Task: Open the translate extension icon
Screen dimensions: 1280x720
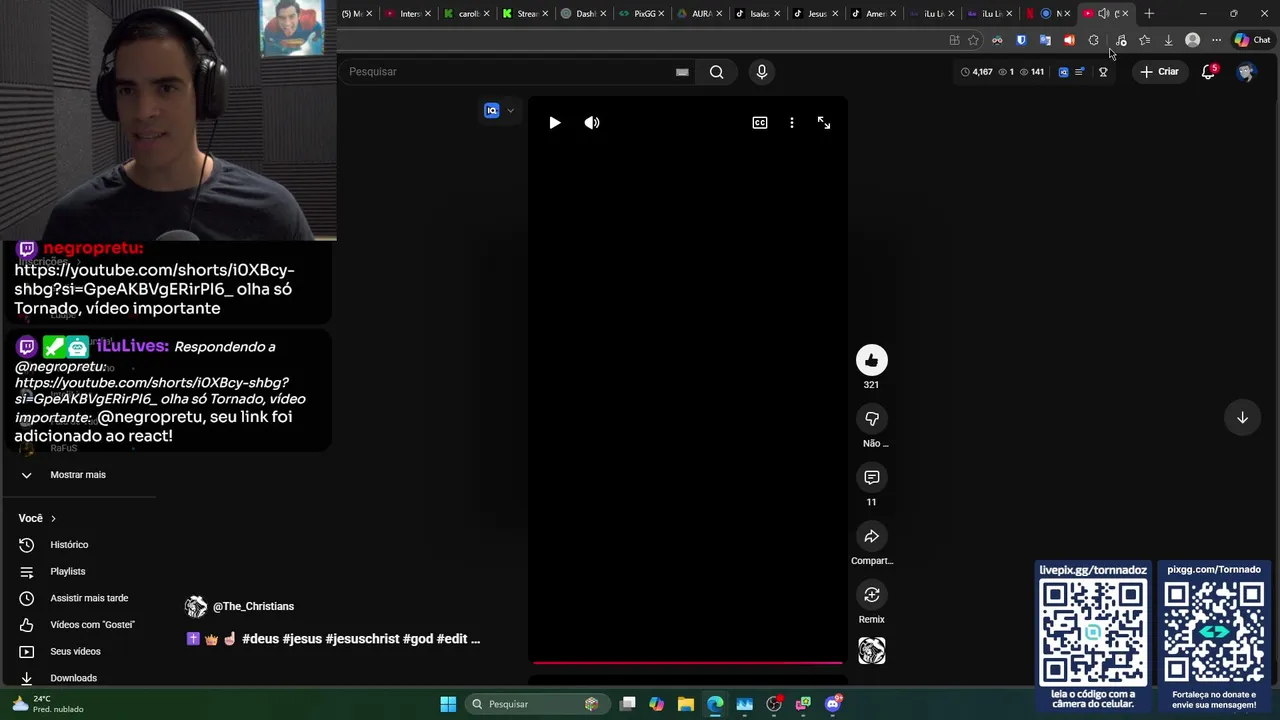Action: pyautogui.click(x=1045, y=41)
